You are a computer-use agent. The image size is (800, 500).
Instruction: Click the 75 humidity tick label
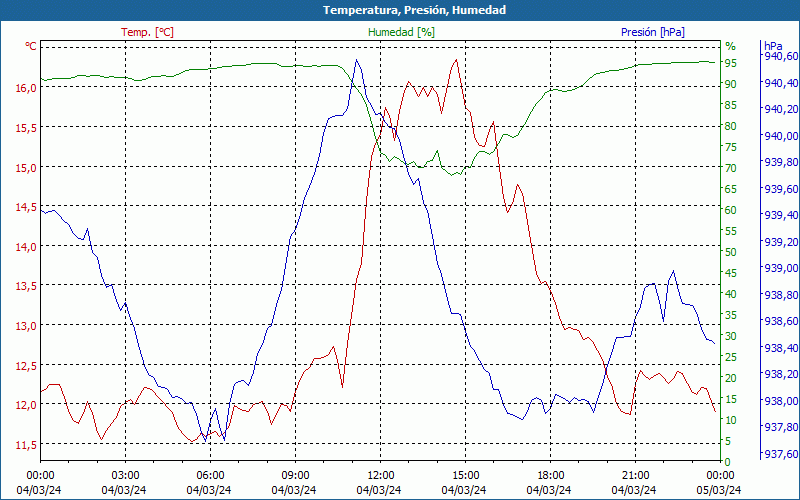(731, 147)
